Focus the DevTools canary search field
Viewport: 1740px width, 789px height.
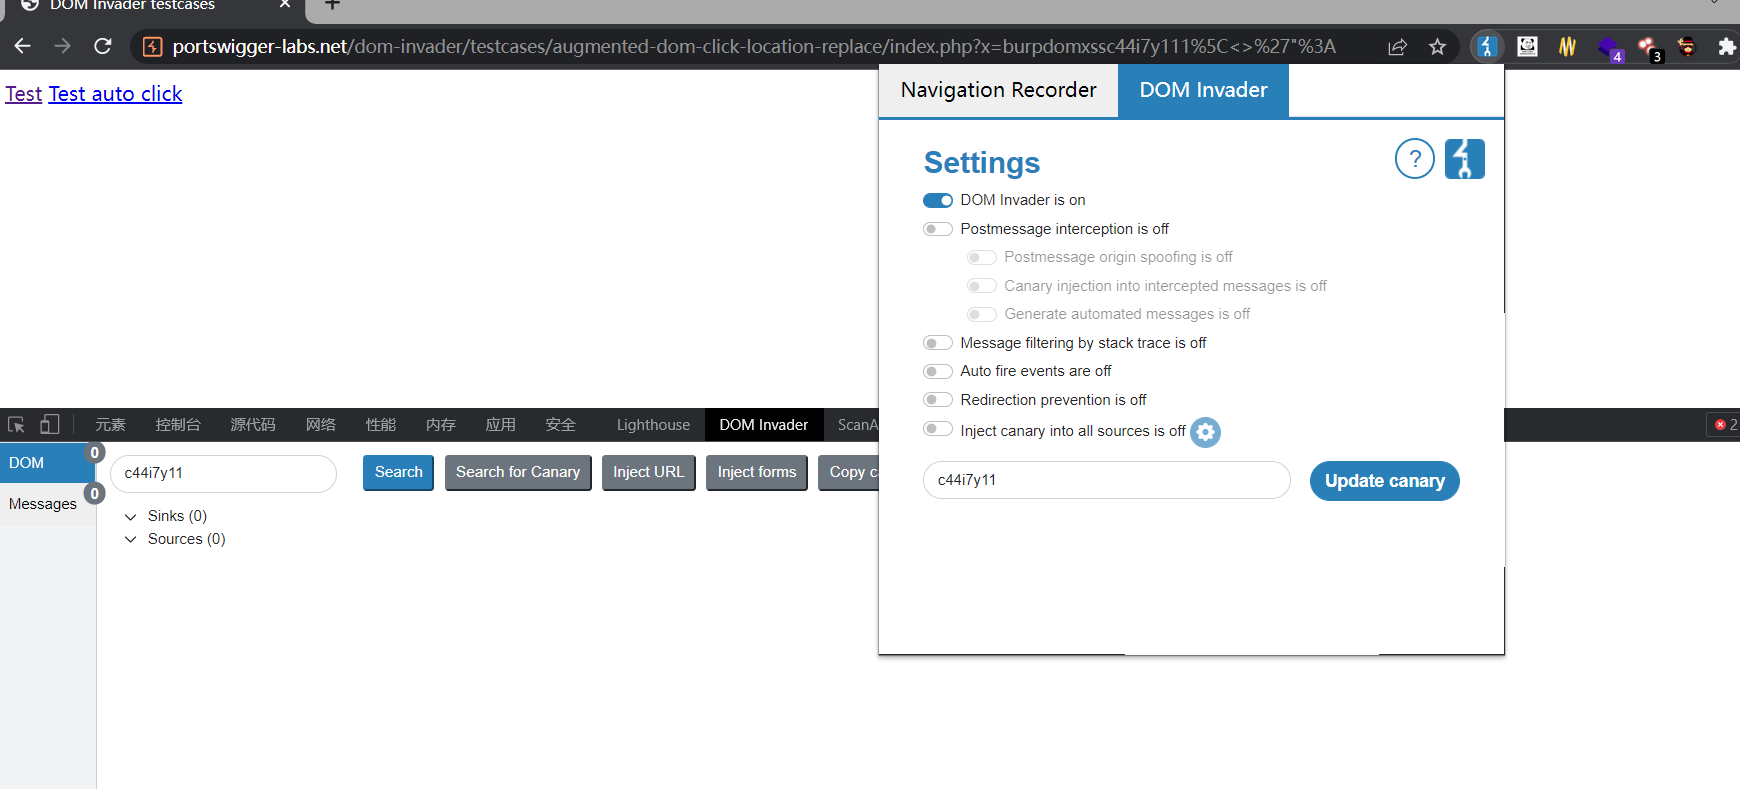click(223, 473)
